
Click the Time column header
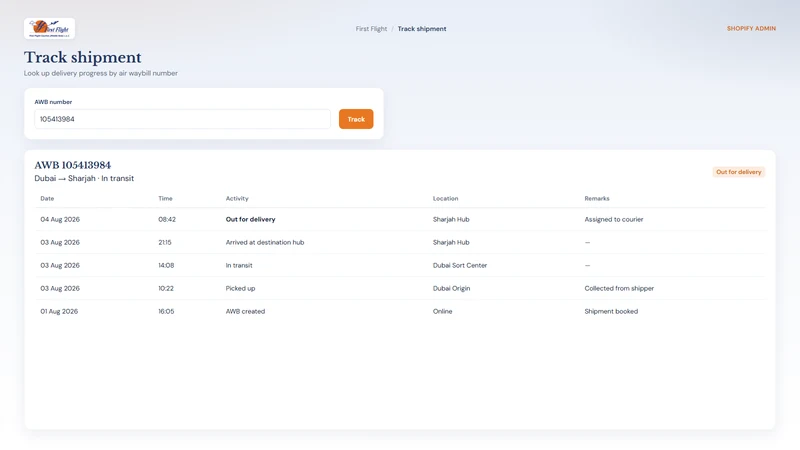(x=165, y=198)
